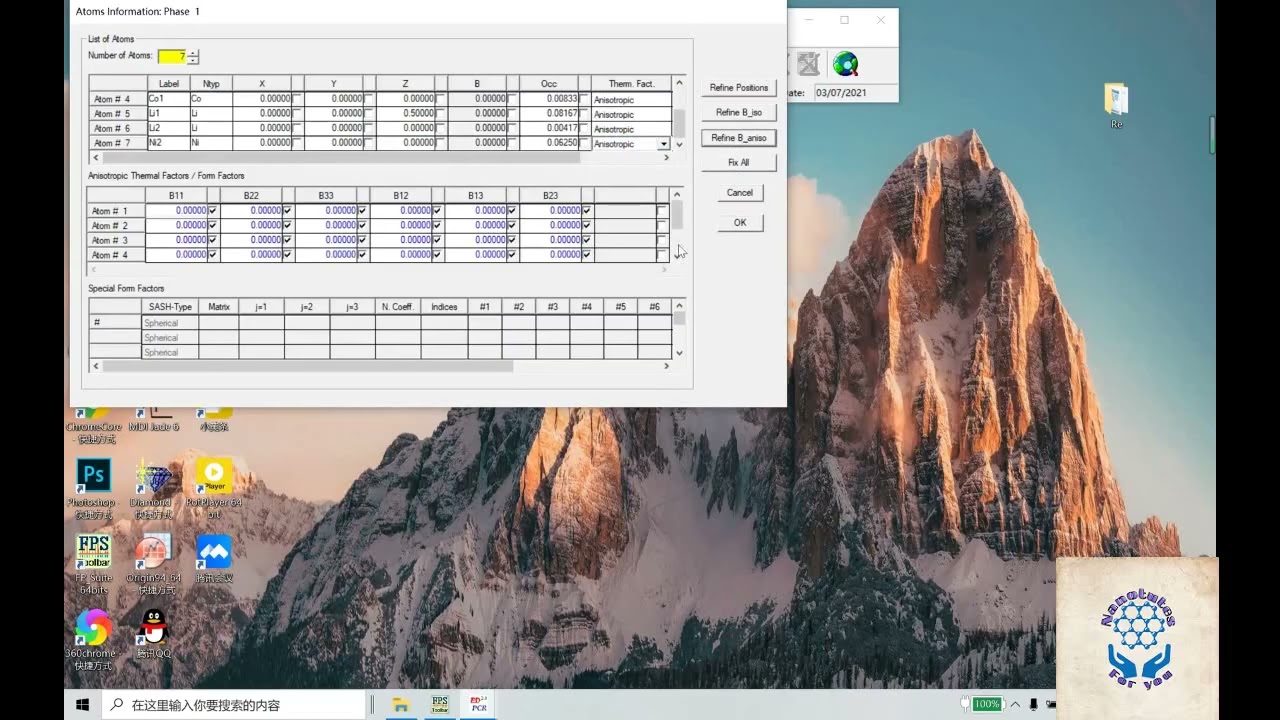Screen dimensions: 1280x720
Task: Enable Z refinement checkbox for Atom # 6
Action: point(441,128)
